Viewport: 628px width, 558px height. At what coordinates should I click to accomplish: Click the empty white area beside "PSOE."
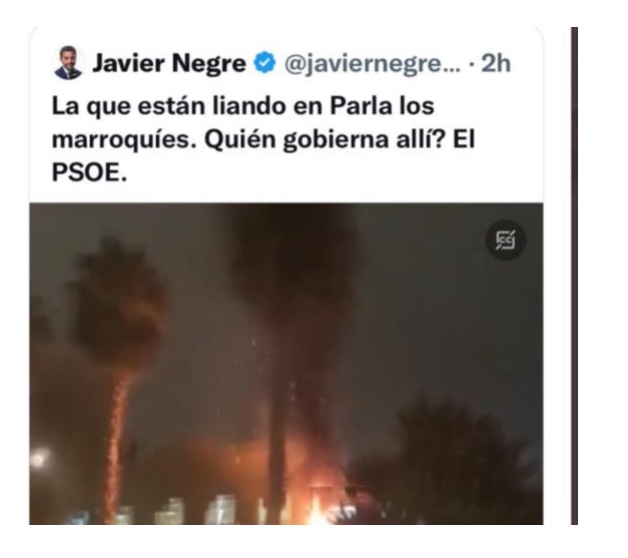[x=320, y=173]
